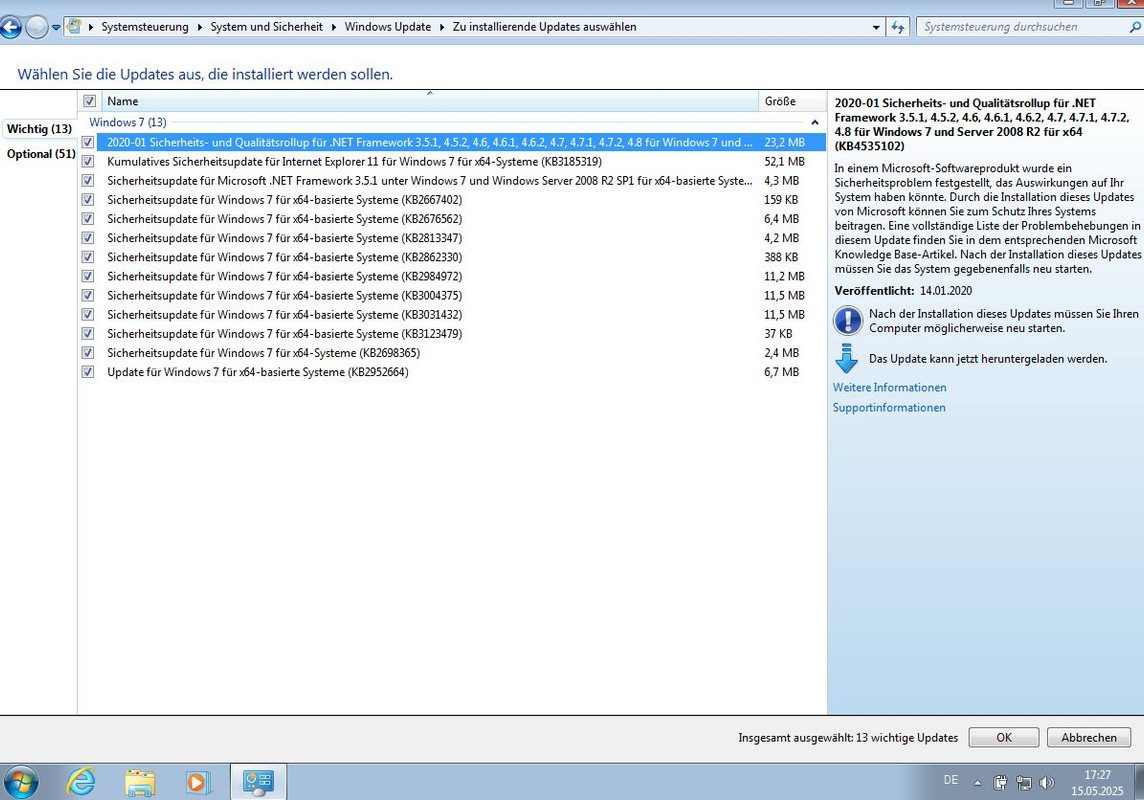This screenshot has width=1144, height=800.
Task: Click size value 52,1 MB
Action: pos(784,161)
